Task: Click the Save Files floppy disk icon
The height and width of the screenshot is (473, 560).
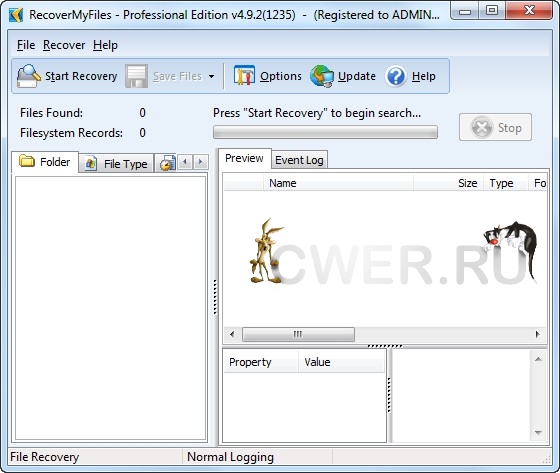Action: (x=136, y=76)
